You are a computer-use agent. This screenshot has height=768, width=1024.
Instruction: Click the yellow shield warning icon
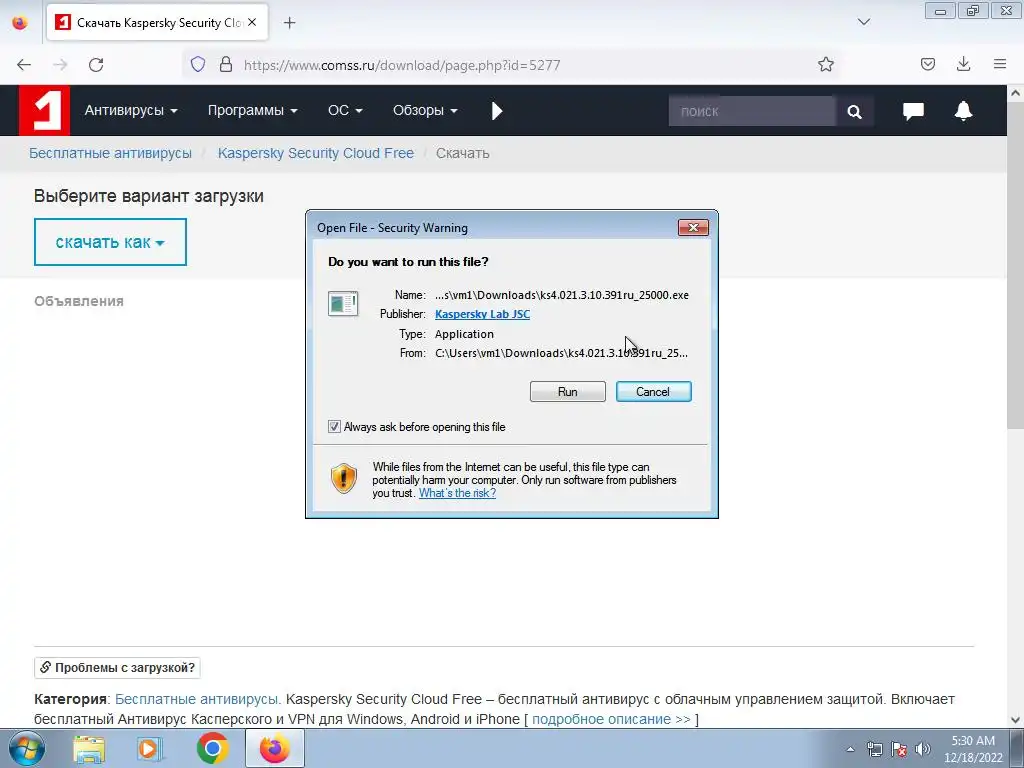(x=344, y=478)
